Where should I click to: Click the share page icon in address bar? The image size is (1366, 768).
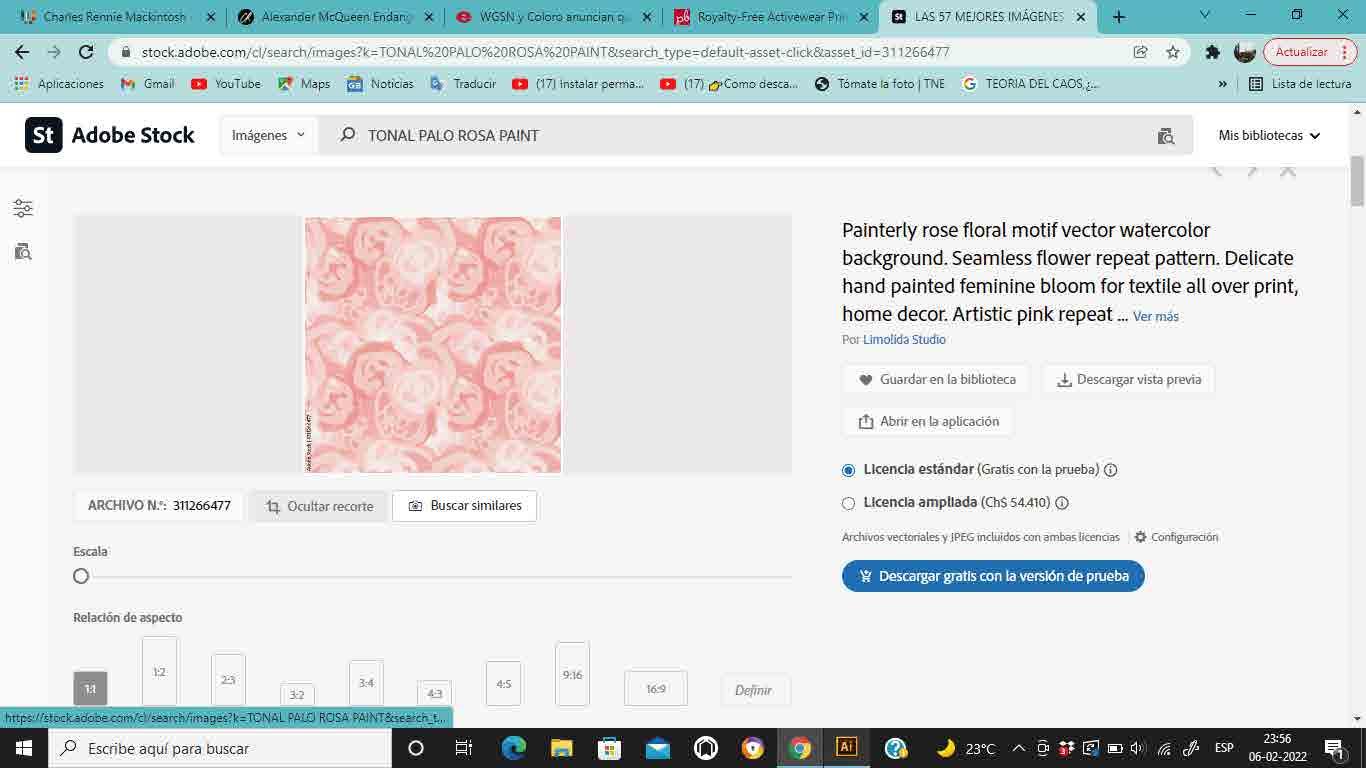click(x=1140, y=52)
